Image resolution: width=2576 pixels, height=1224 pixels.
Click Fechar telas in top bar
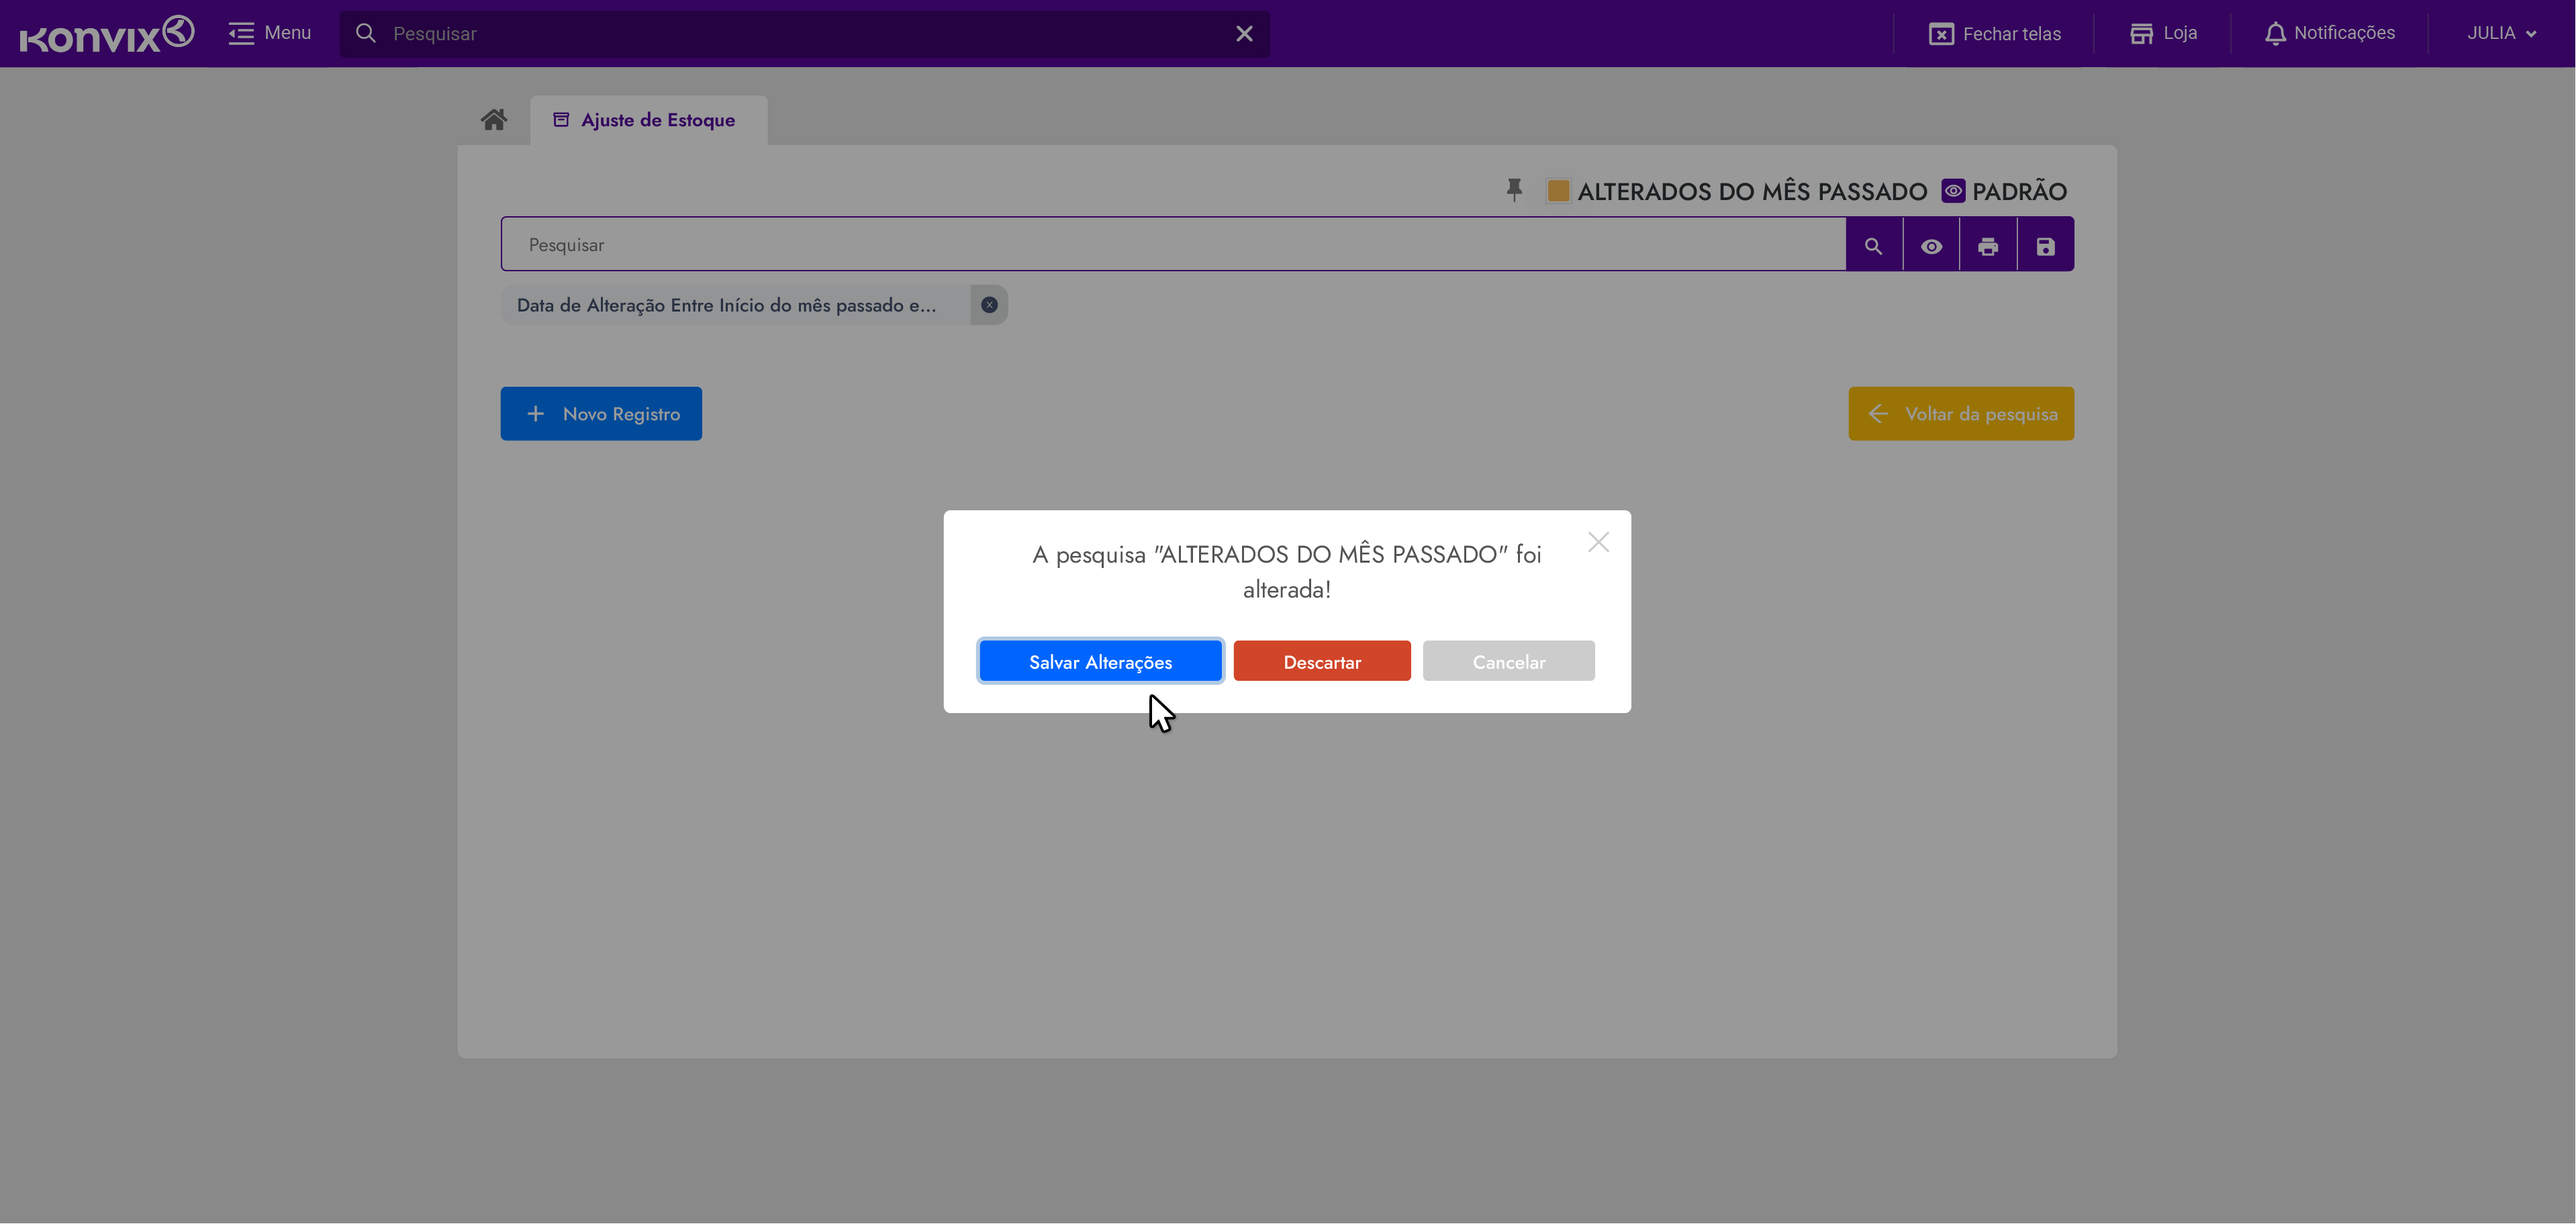coord(1995,34)
